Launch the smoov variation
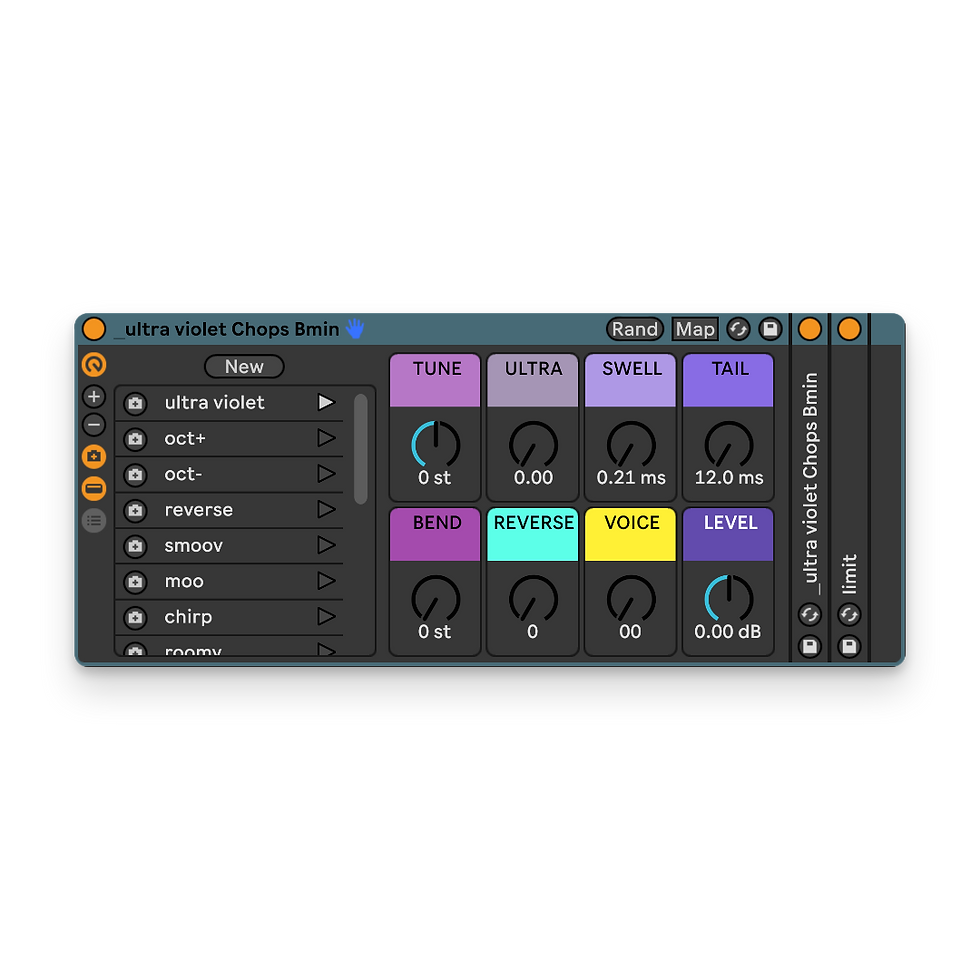 coord(326,545)
